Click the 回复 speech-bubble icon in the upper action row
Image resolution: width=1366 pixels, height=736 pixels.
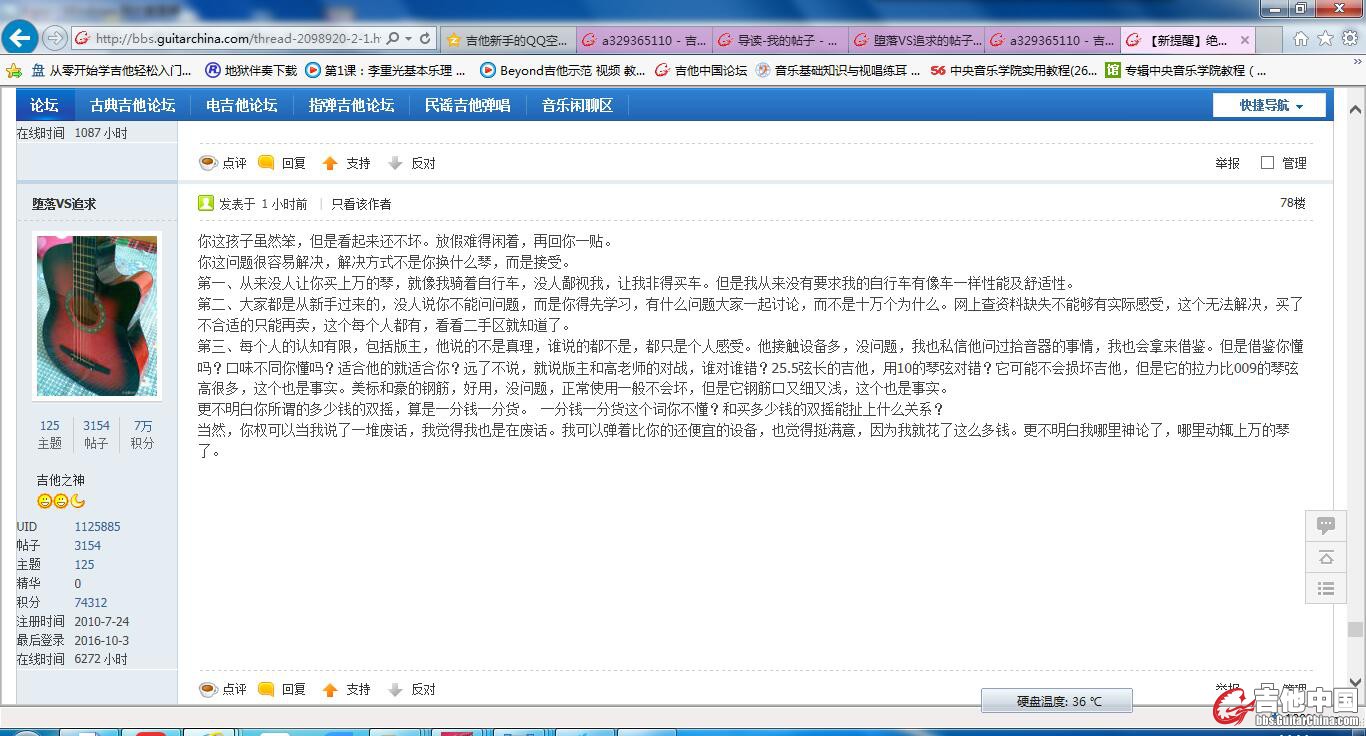pos(266,163)
